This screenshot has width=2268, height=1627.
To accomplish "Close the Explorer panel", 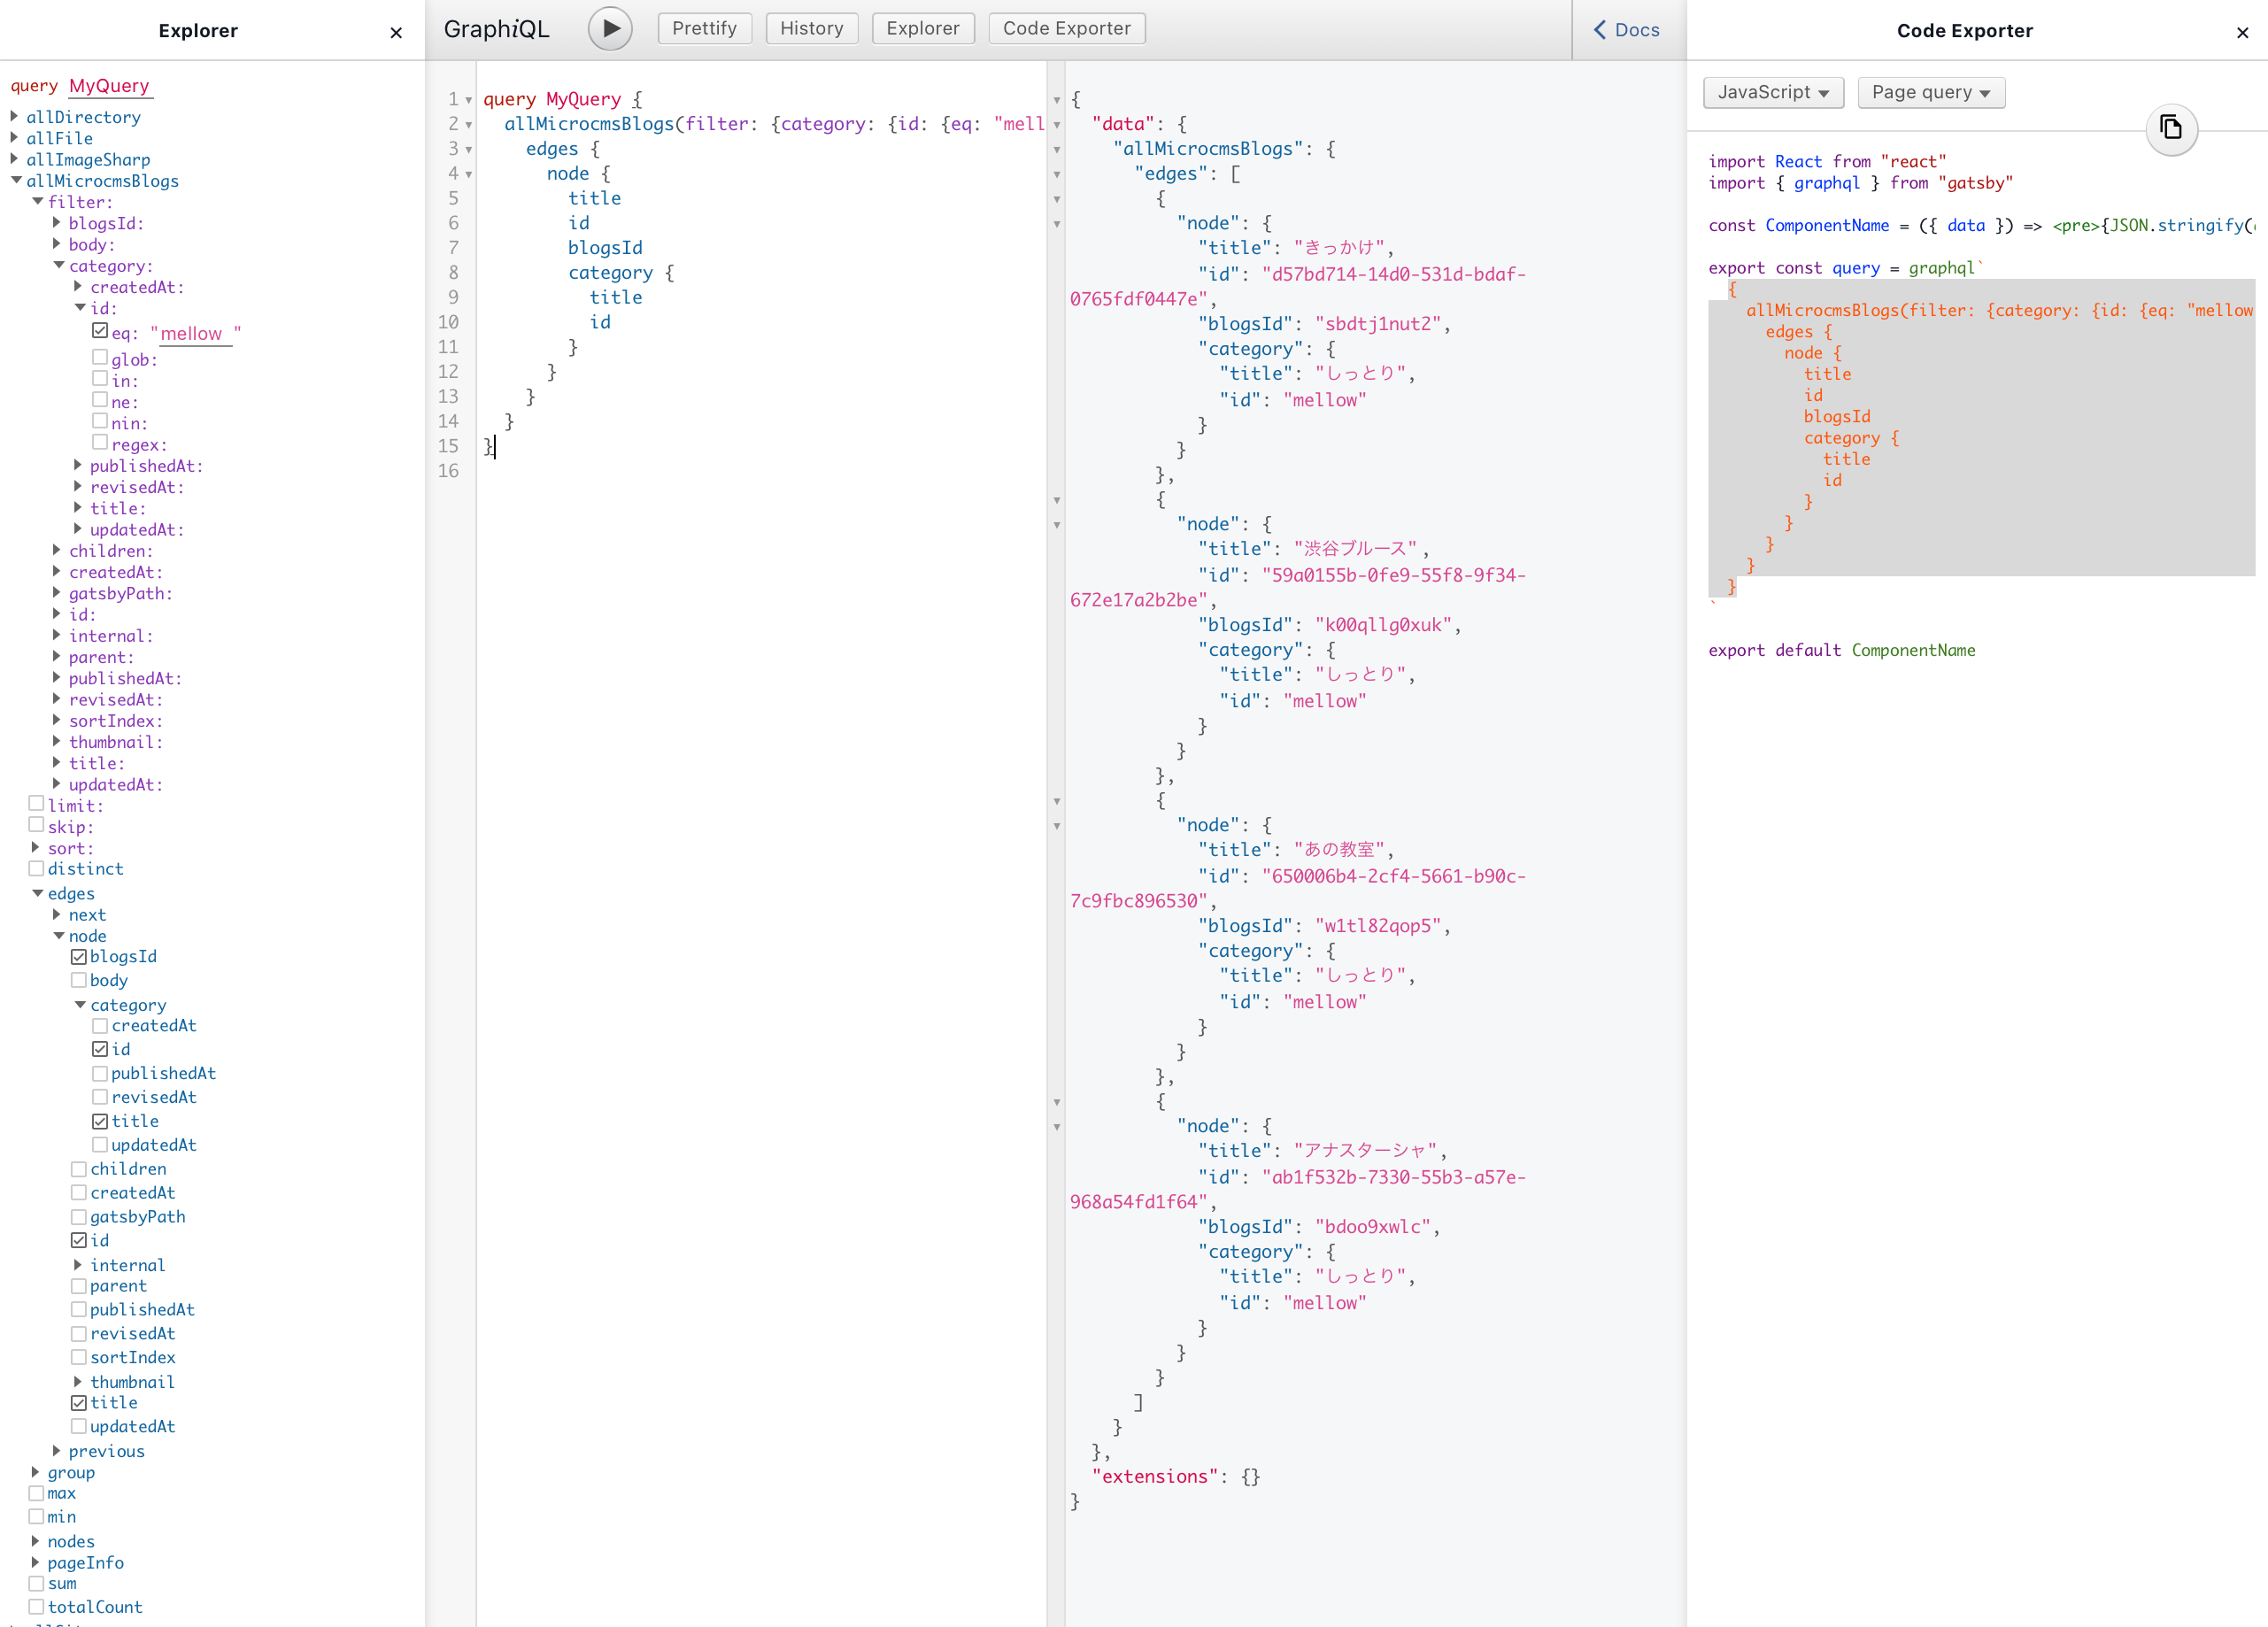I will (396, 32).
